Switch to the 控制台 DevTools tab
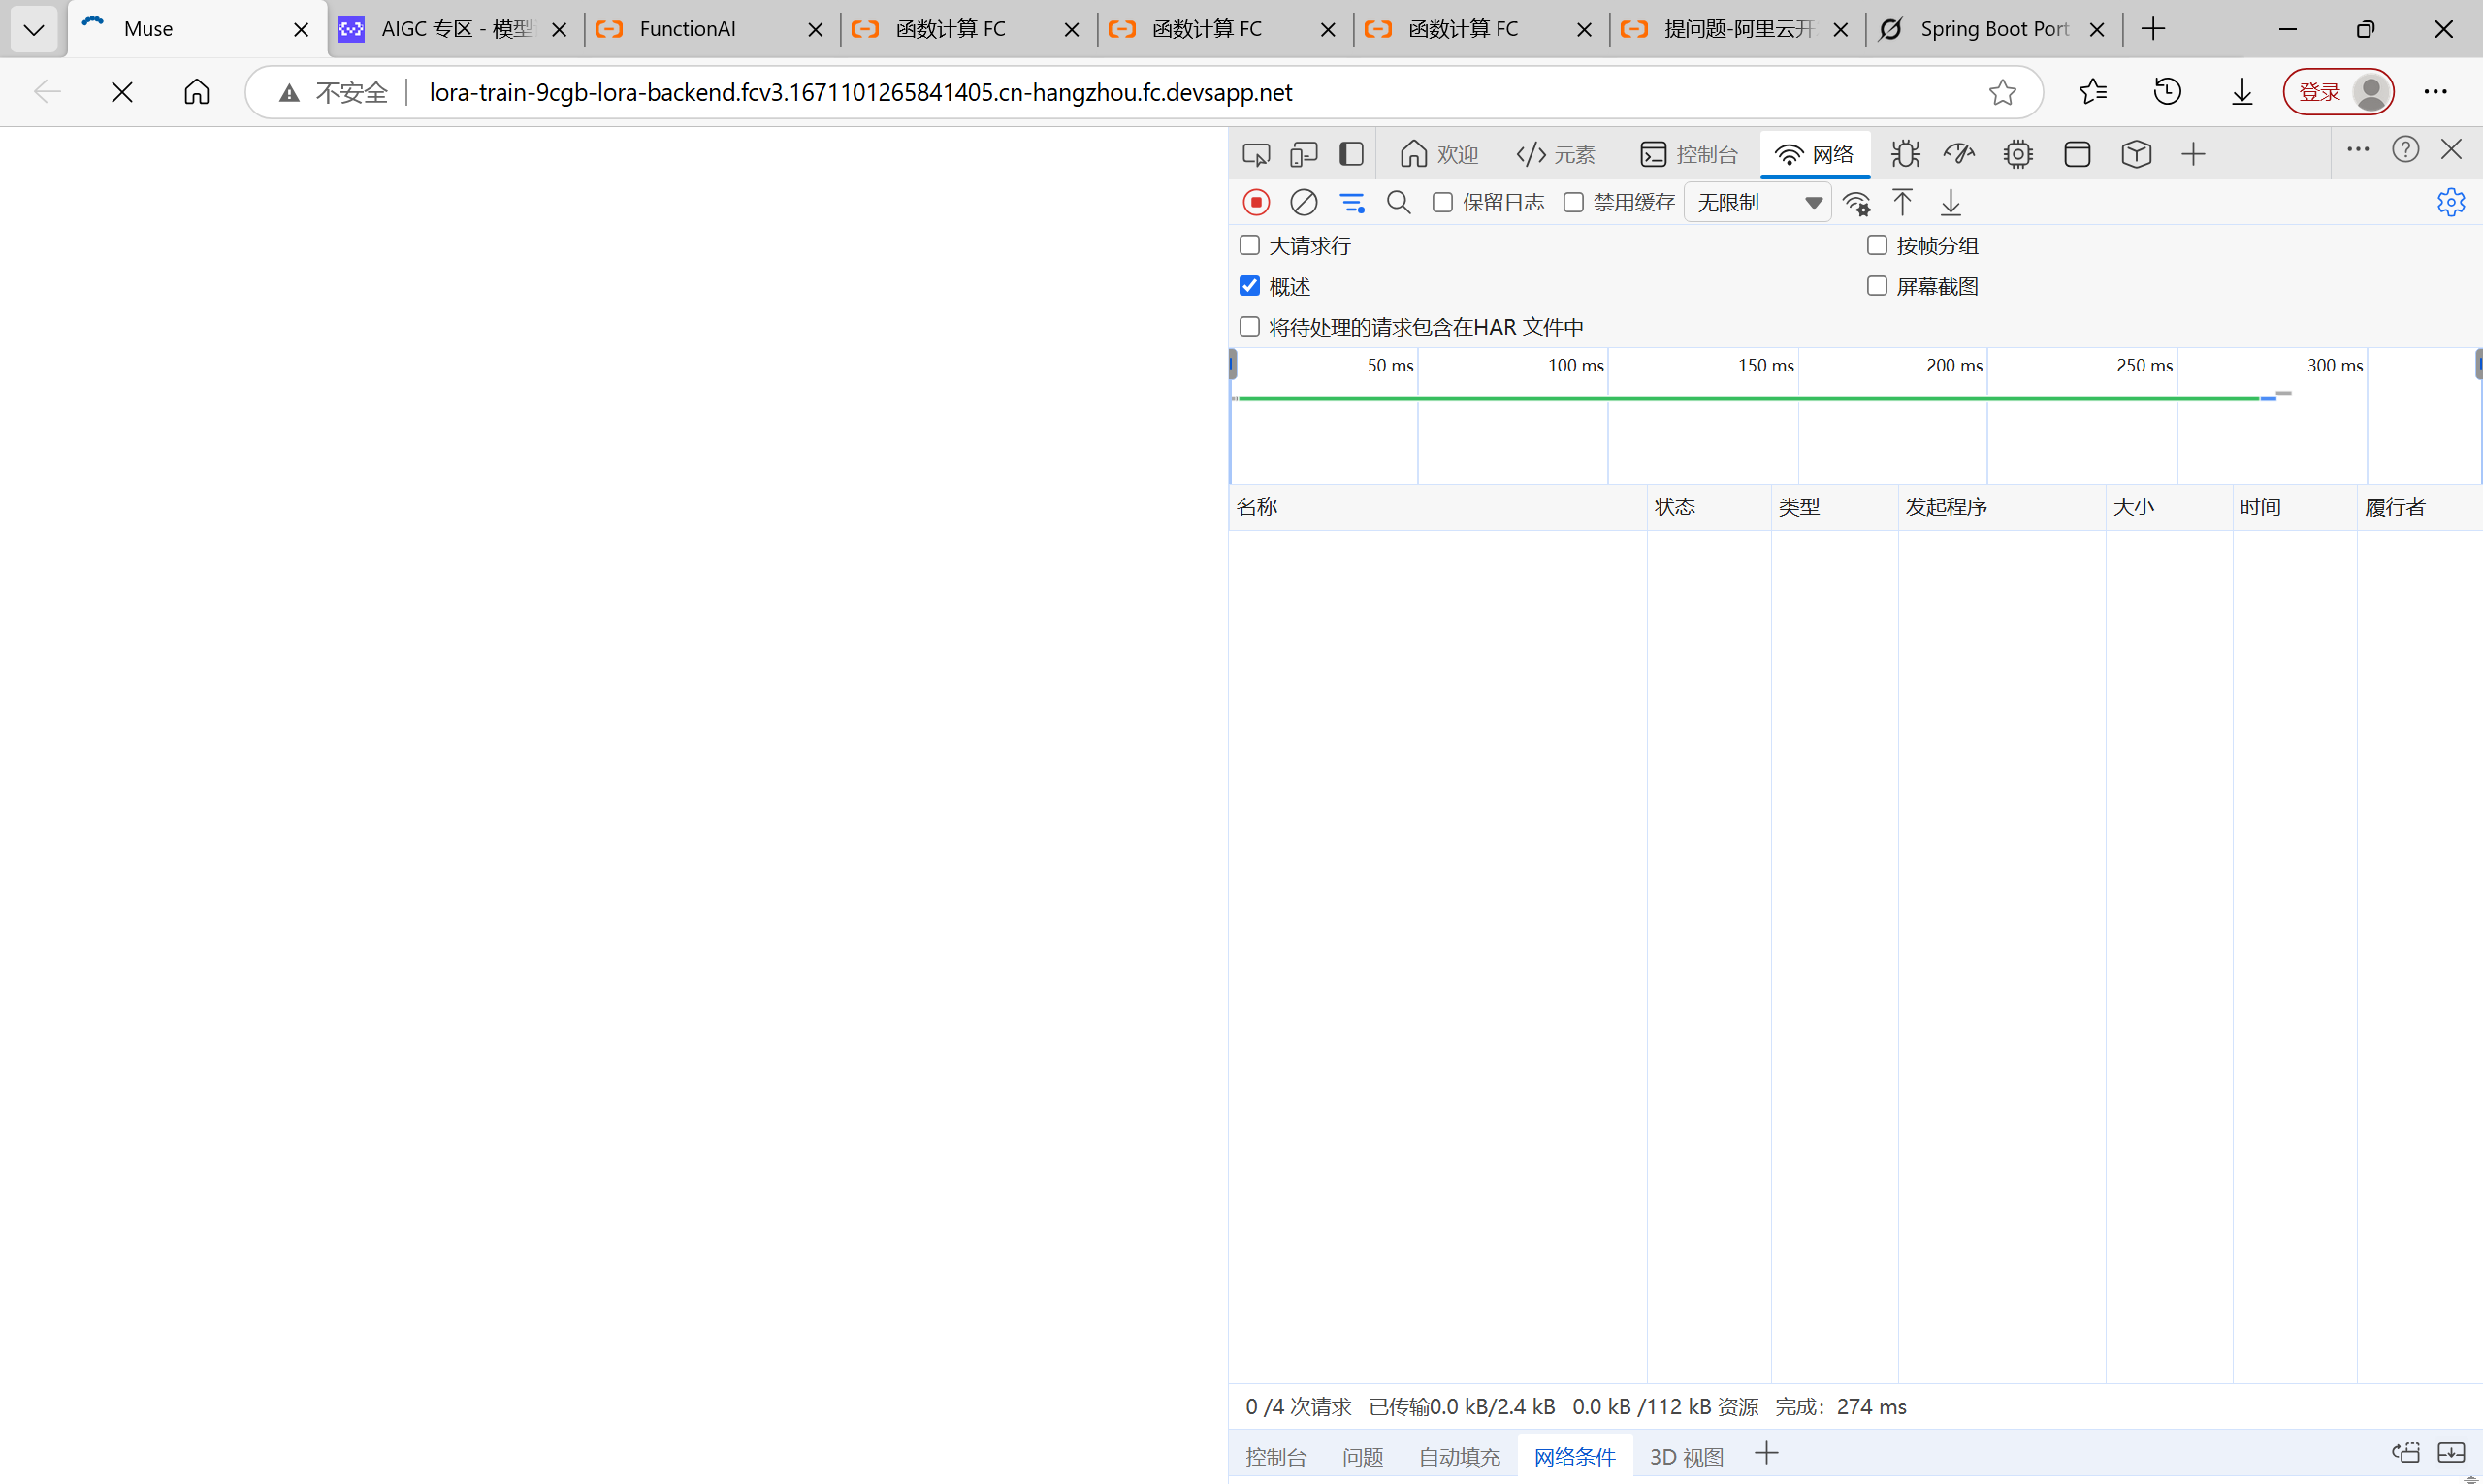 [x=1689, y=154]
